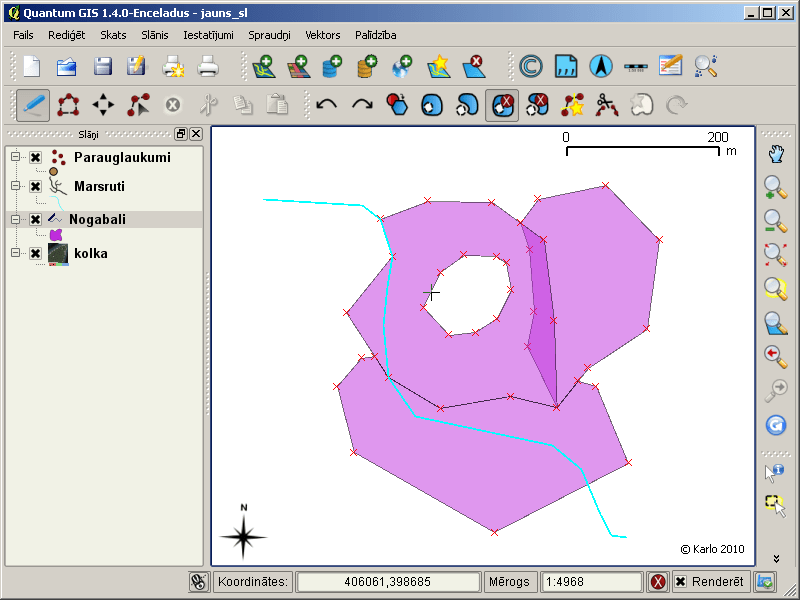
Task: Click the Nogabali purple symbol swatch
Action: point(56,235)
